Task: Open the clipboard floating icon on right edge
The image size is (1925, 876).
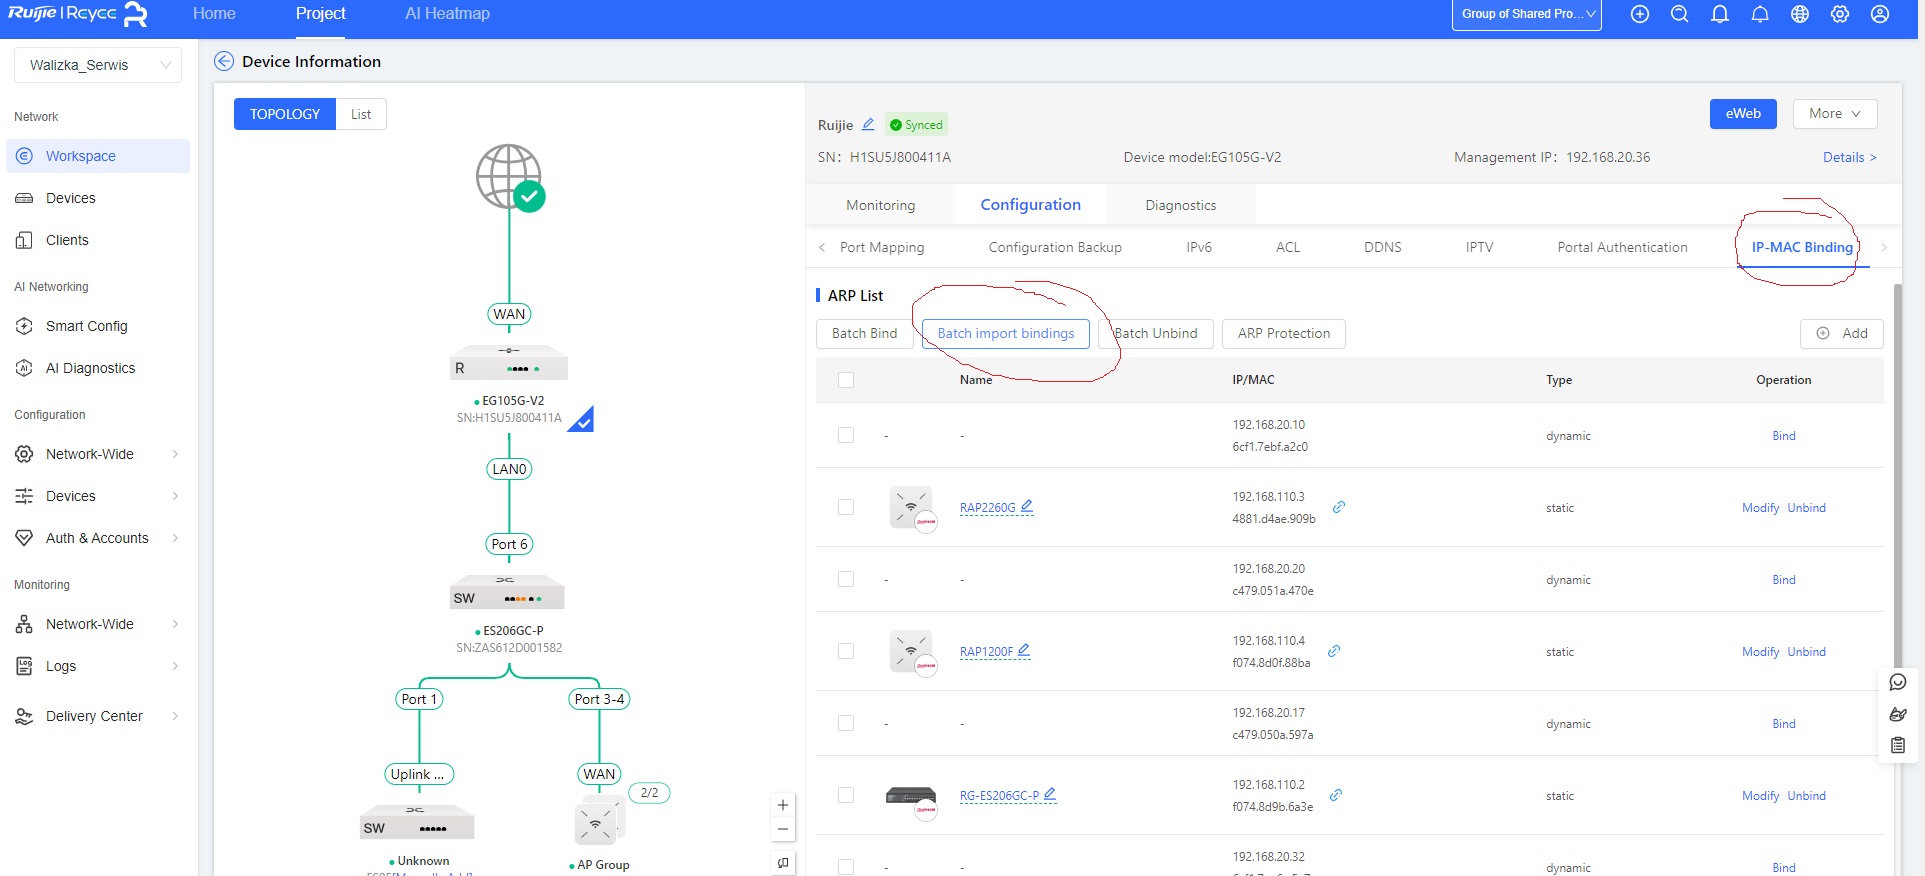Action: [x=1898, y=745]
